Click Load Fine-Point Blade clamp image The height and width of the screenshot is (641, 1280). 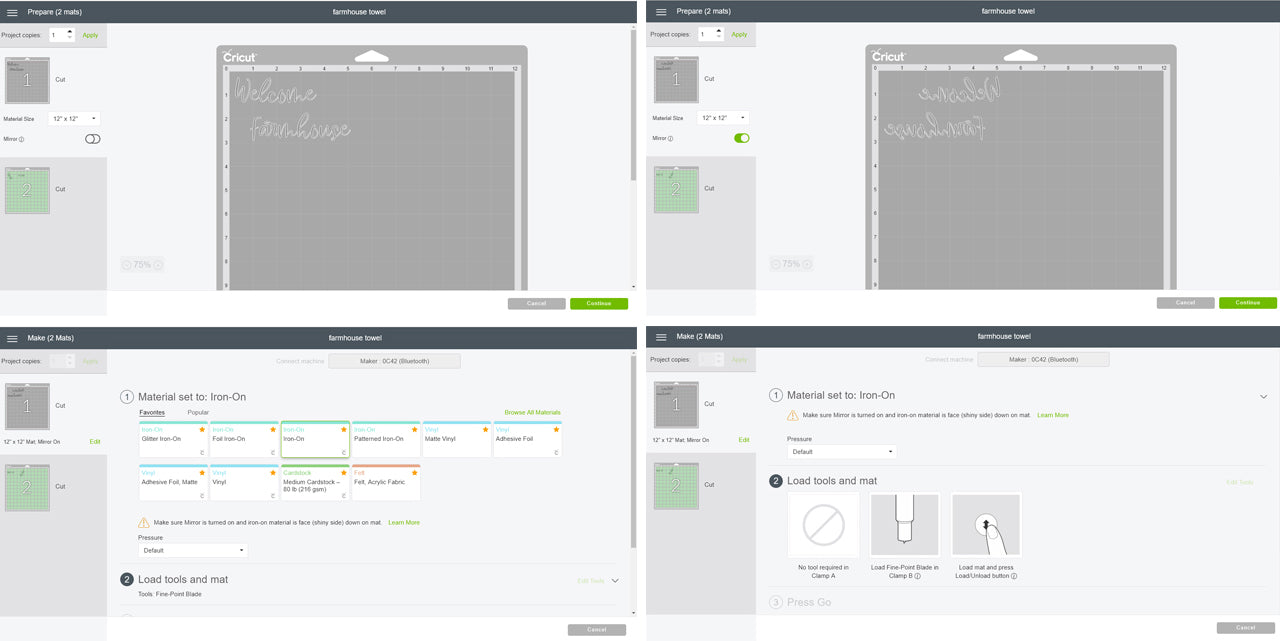click(x=904, y=524)
